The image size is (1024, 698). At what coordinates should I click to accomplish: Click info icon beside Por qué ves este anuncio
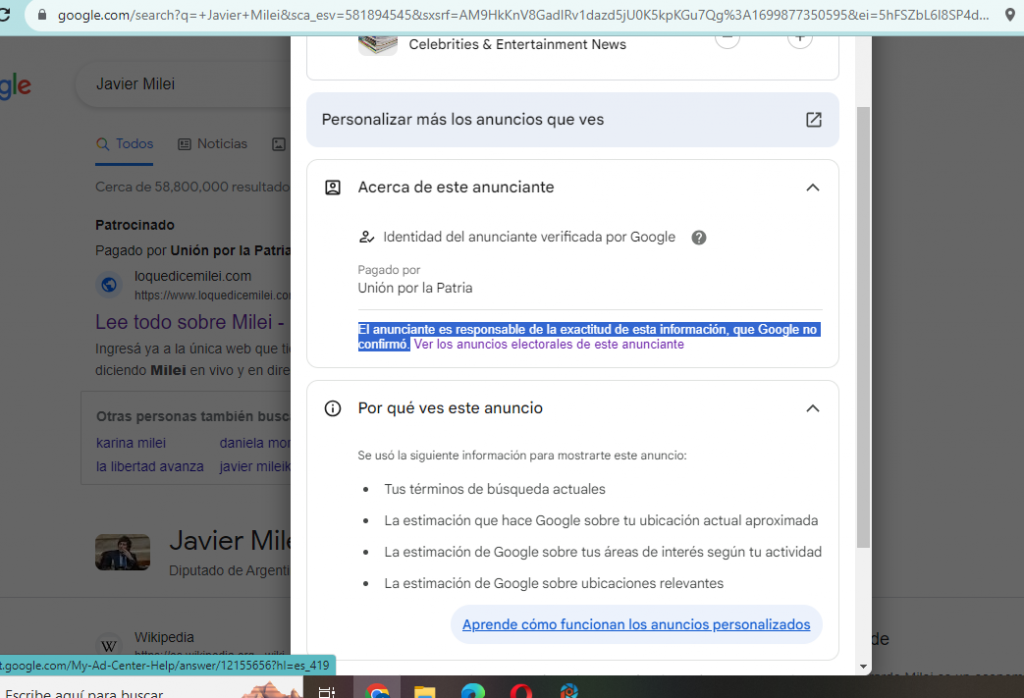point(333,409)
